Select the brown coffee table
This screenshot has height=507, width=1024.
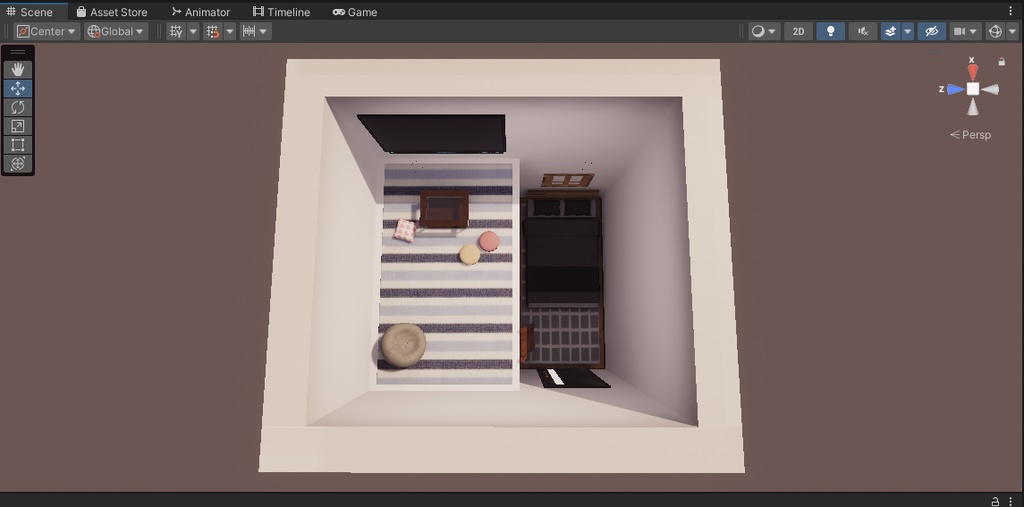coord(444,209)
